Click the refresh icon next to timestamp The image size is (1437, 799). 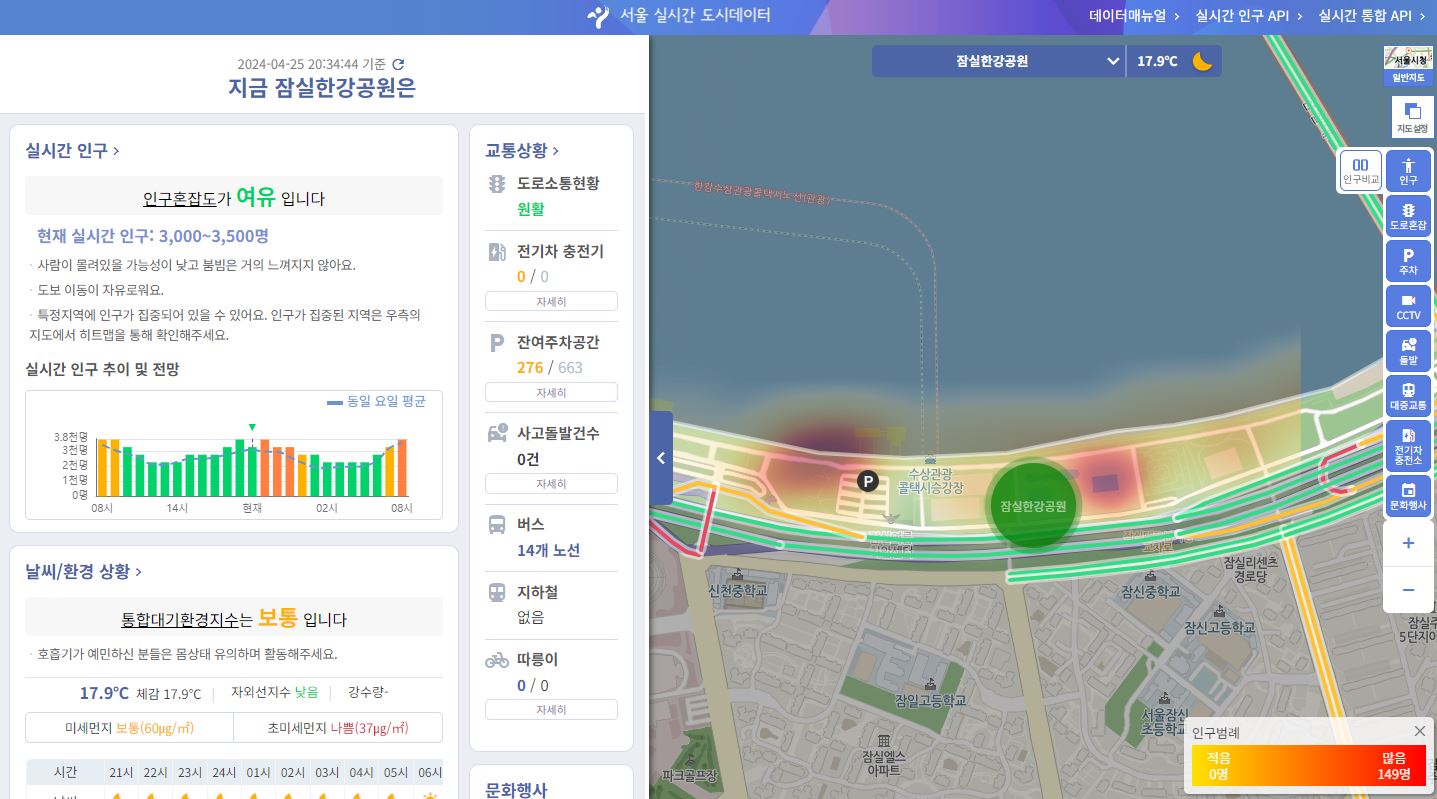click(x=398, y=64)
